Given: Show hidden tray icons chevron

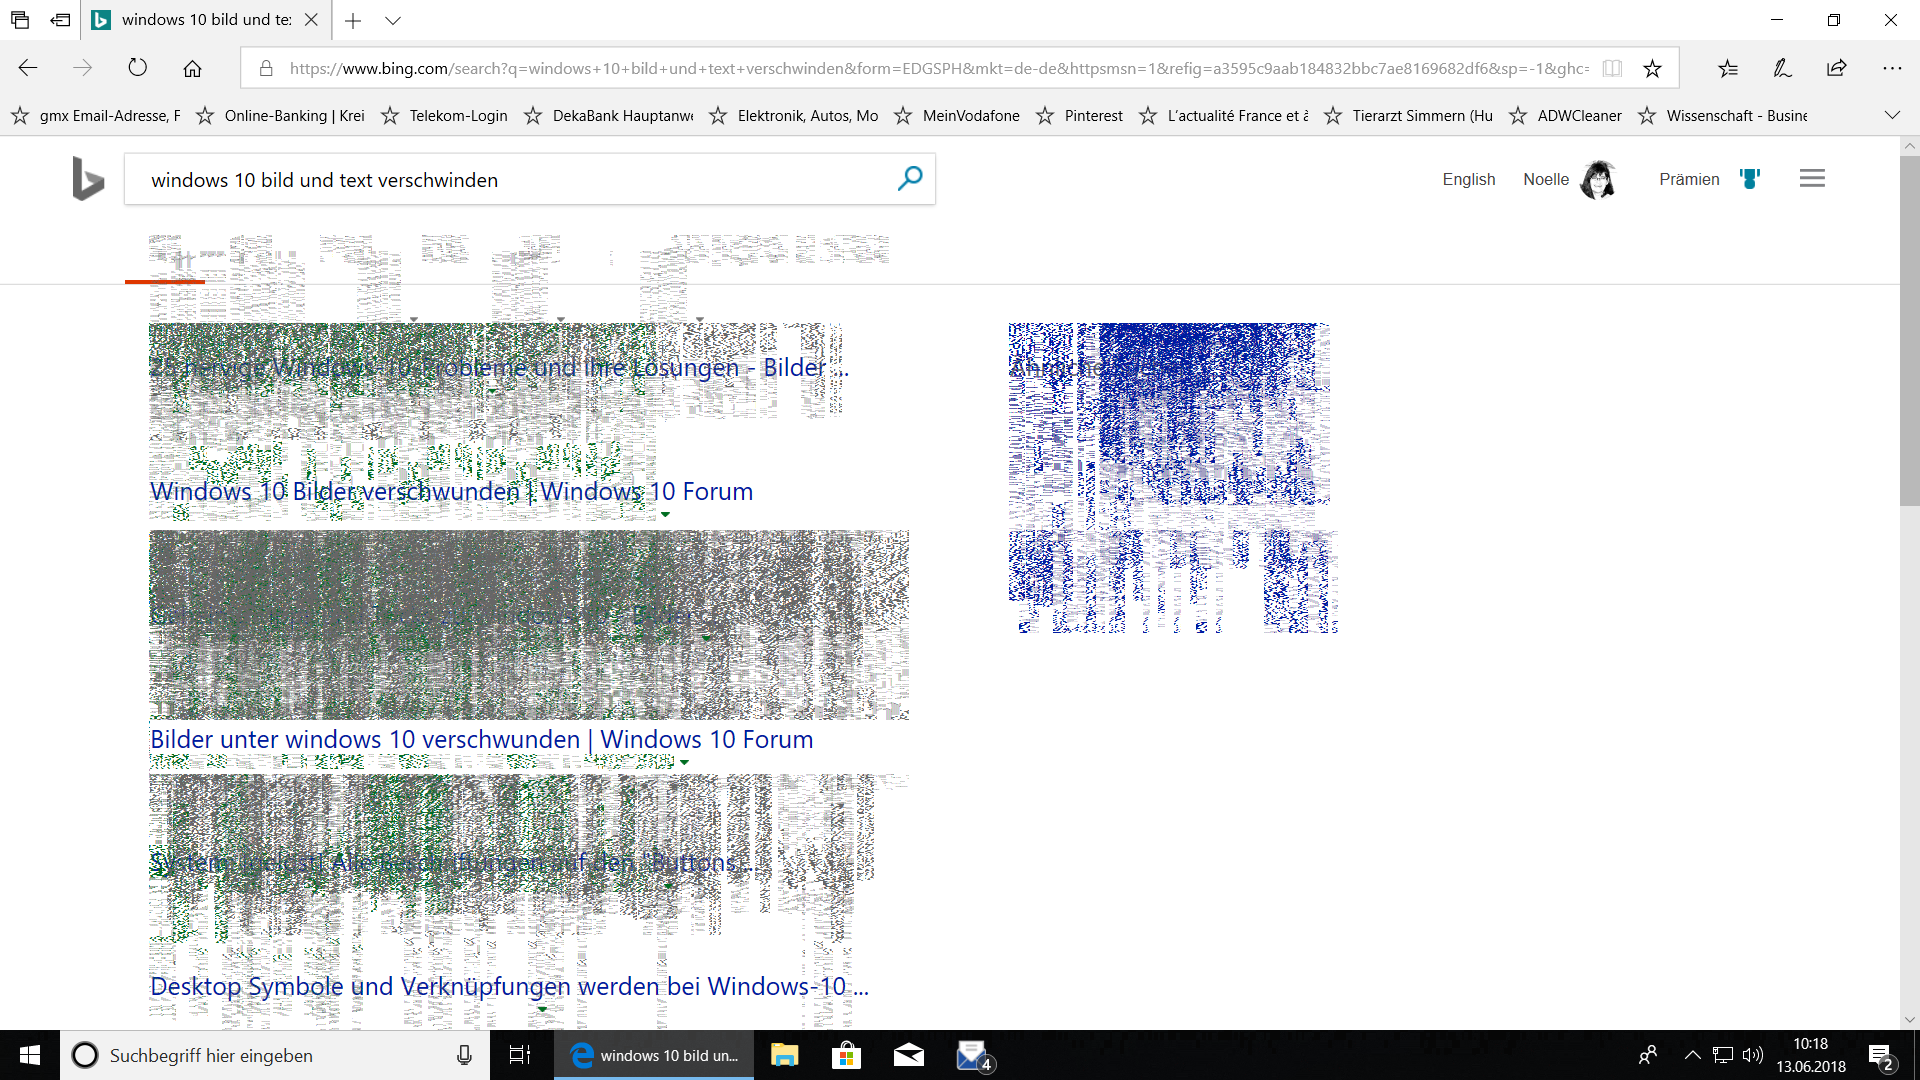Looking at the screenshot, I should pyautogui.click(x=1692, y=1055).
